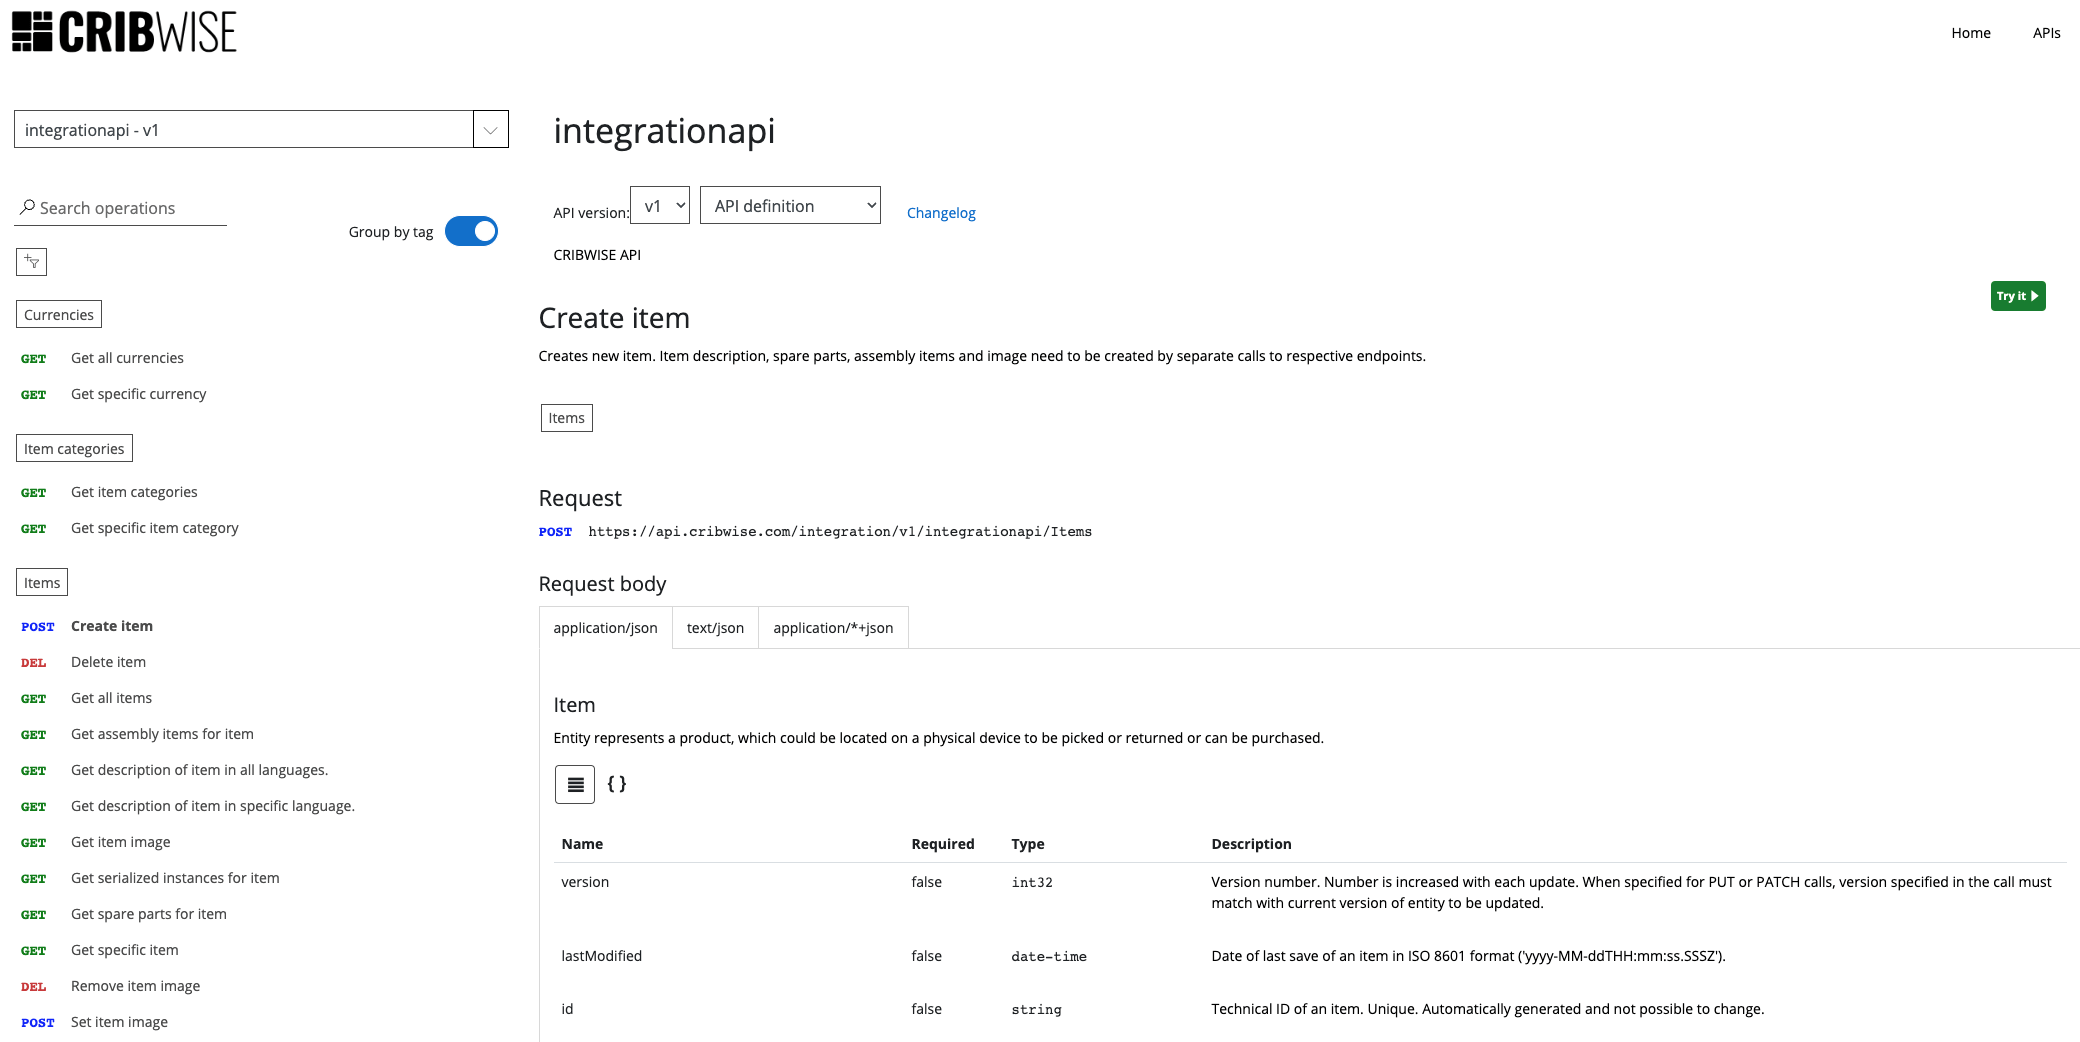Click the Items tag under Create item
The width and height of the screenshot is (2080, 1042).
(566, 418)
